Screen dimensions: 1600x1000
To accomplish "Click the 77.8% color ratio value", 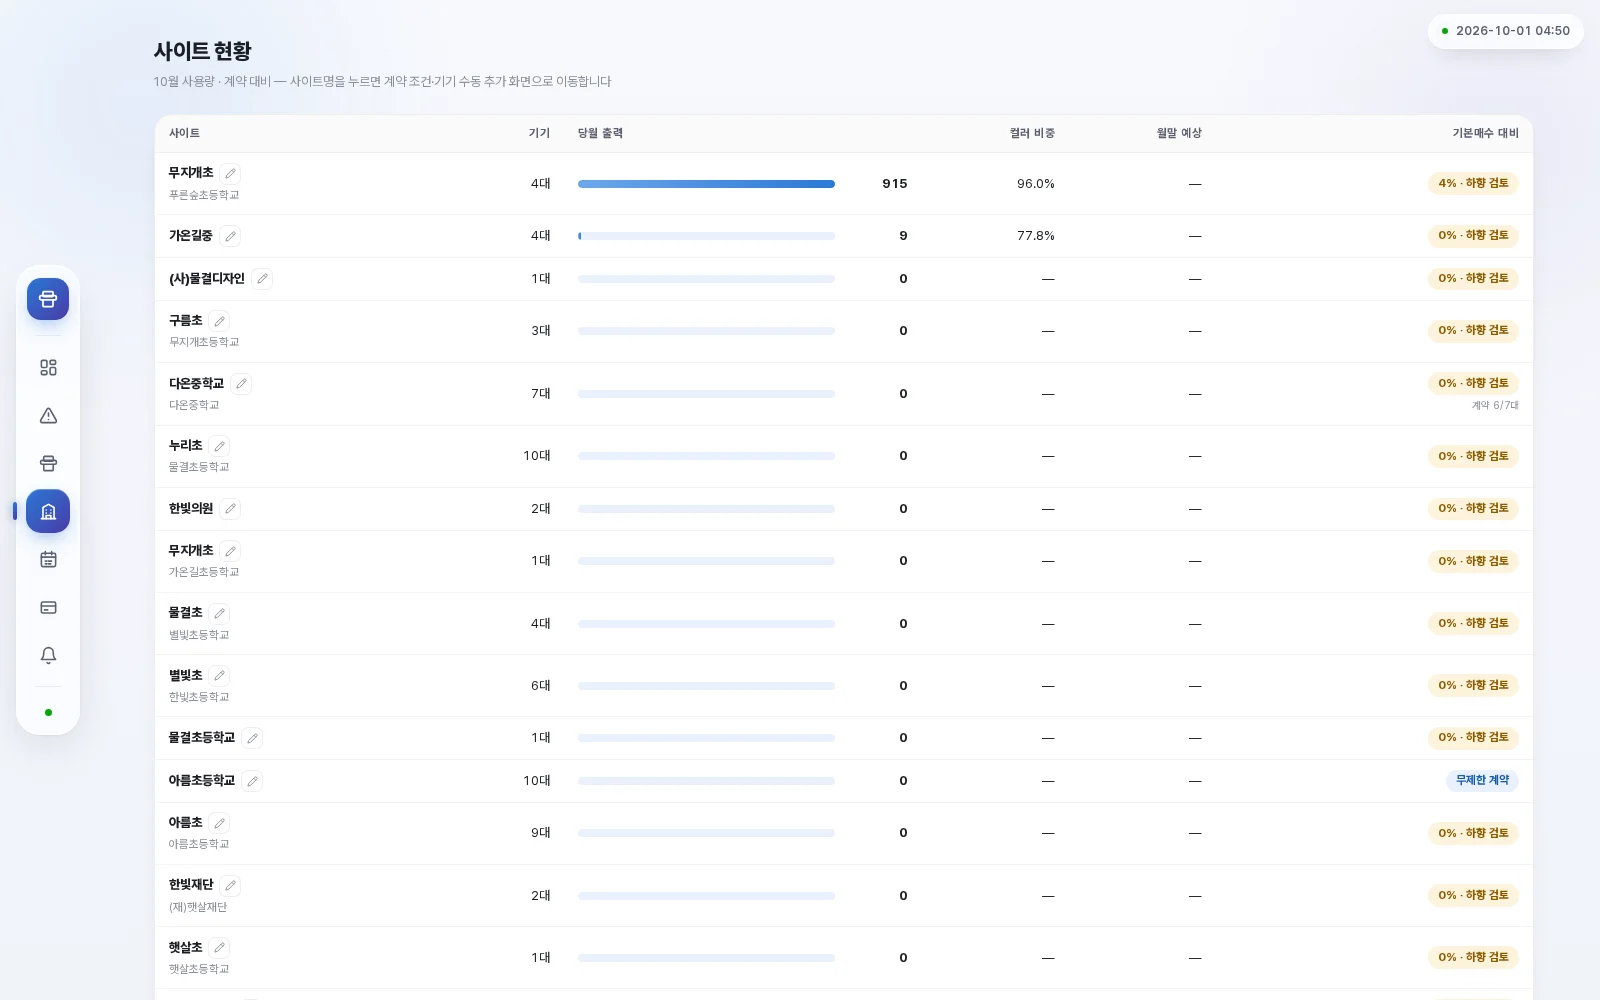I will (1036, 236).
